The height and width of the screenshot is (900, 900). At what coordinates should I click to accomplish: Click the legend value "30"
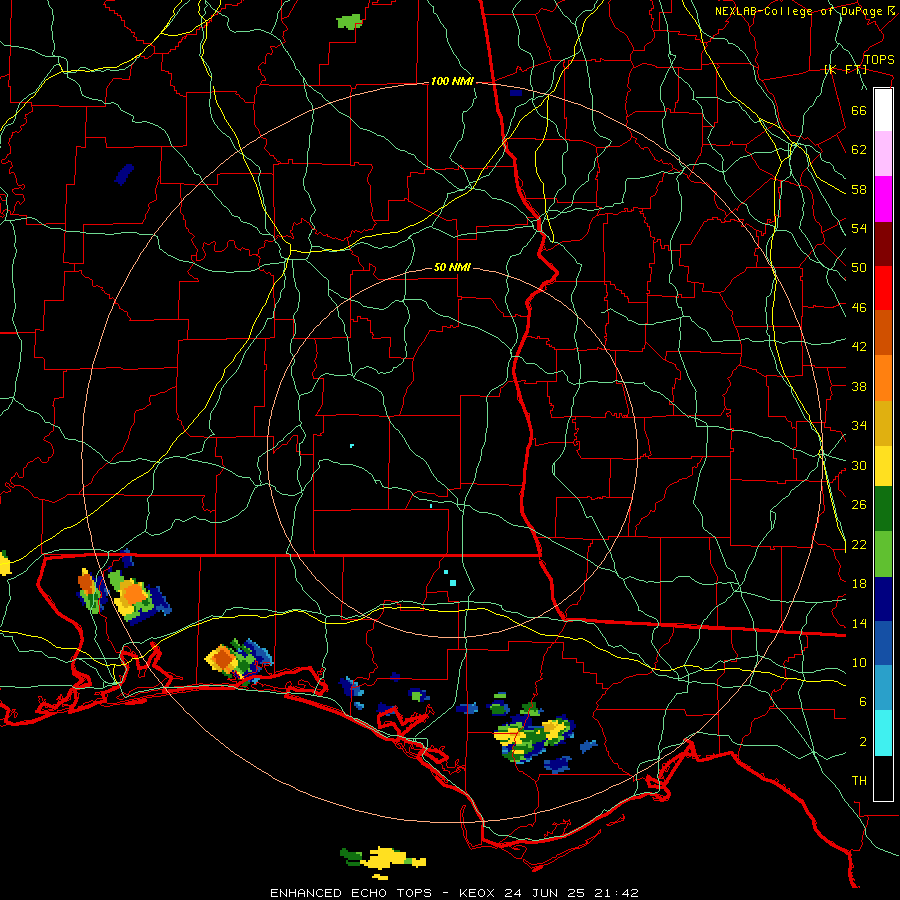click(x=859, y=465)
